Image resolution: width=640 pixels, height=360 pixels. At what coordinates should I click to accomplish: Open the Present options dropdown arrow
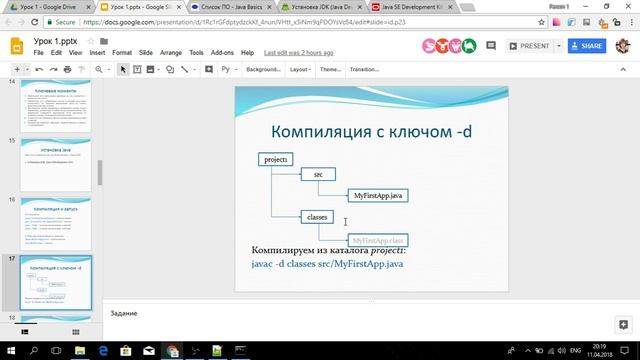click(x=559, y=46)
